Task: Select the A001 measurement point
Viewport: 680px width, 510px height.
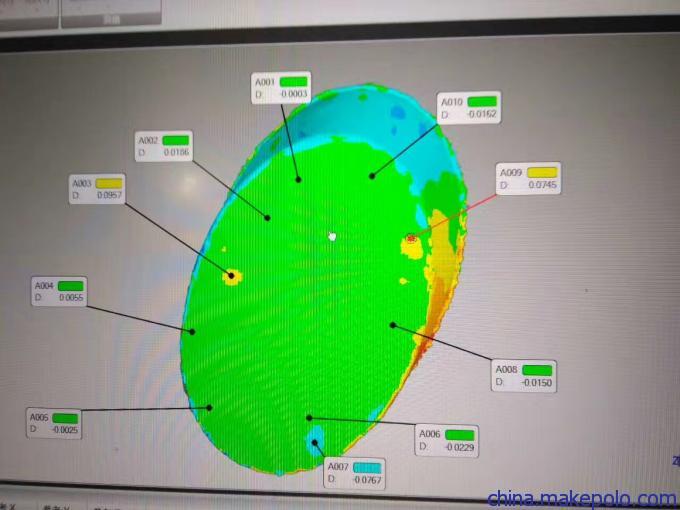Action: tap(298, 179)
